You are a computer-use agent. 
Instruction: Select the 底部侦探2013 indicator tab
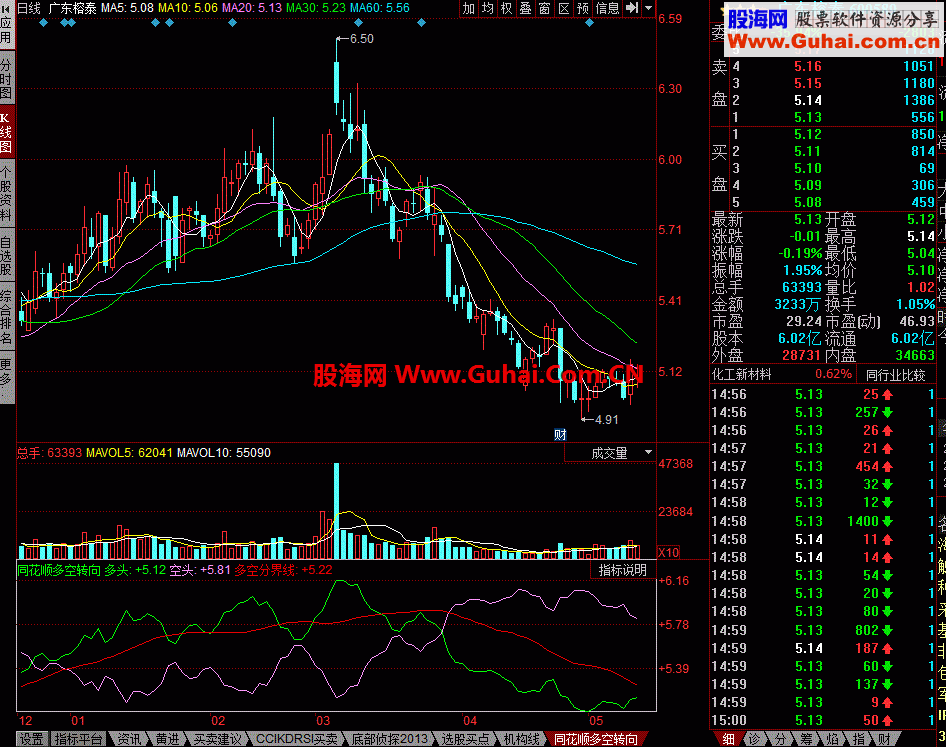click(x=389, y=739)
